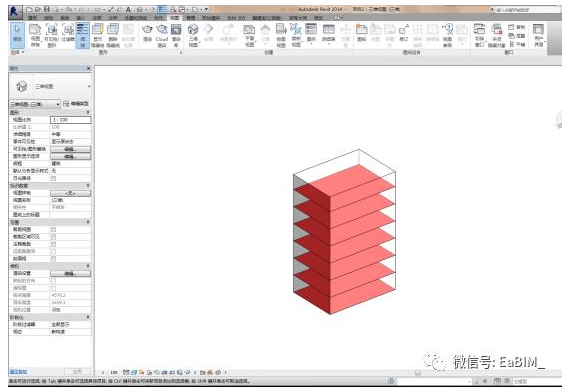Open the Visibility/Graphics tool in ribbon
570x391 pixels.
coord(51,35)
